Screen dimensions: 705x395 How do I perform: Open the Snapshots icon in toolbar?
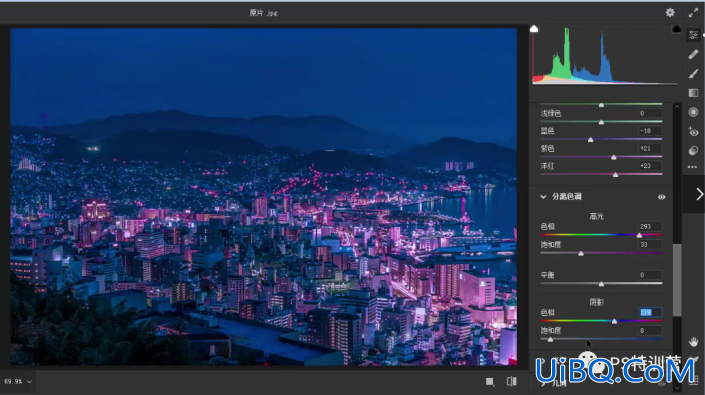coord(693,150)
